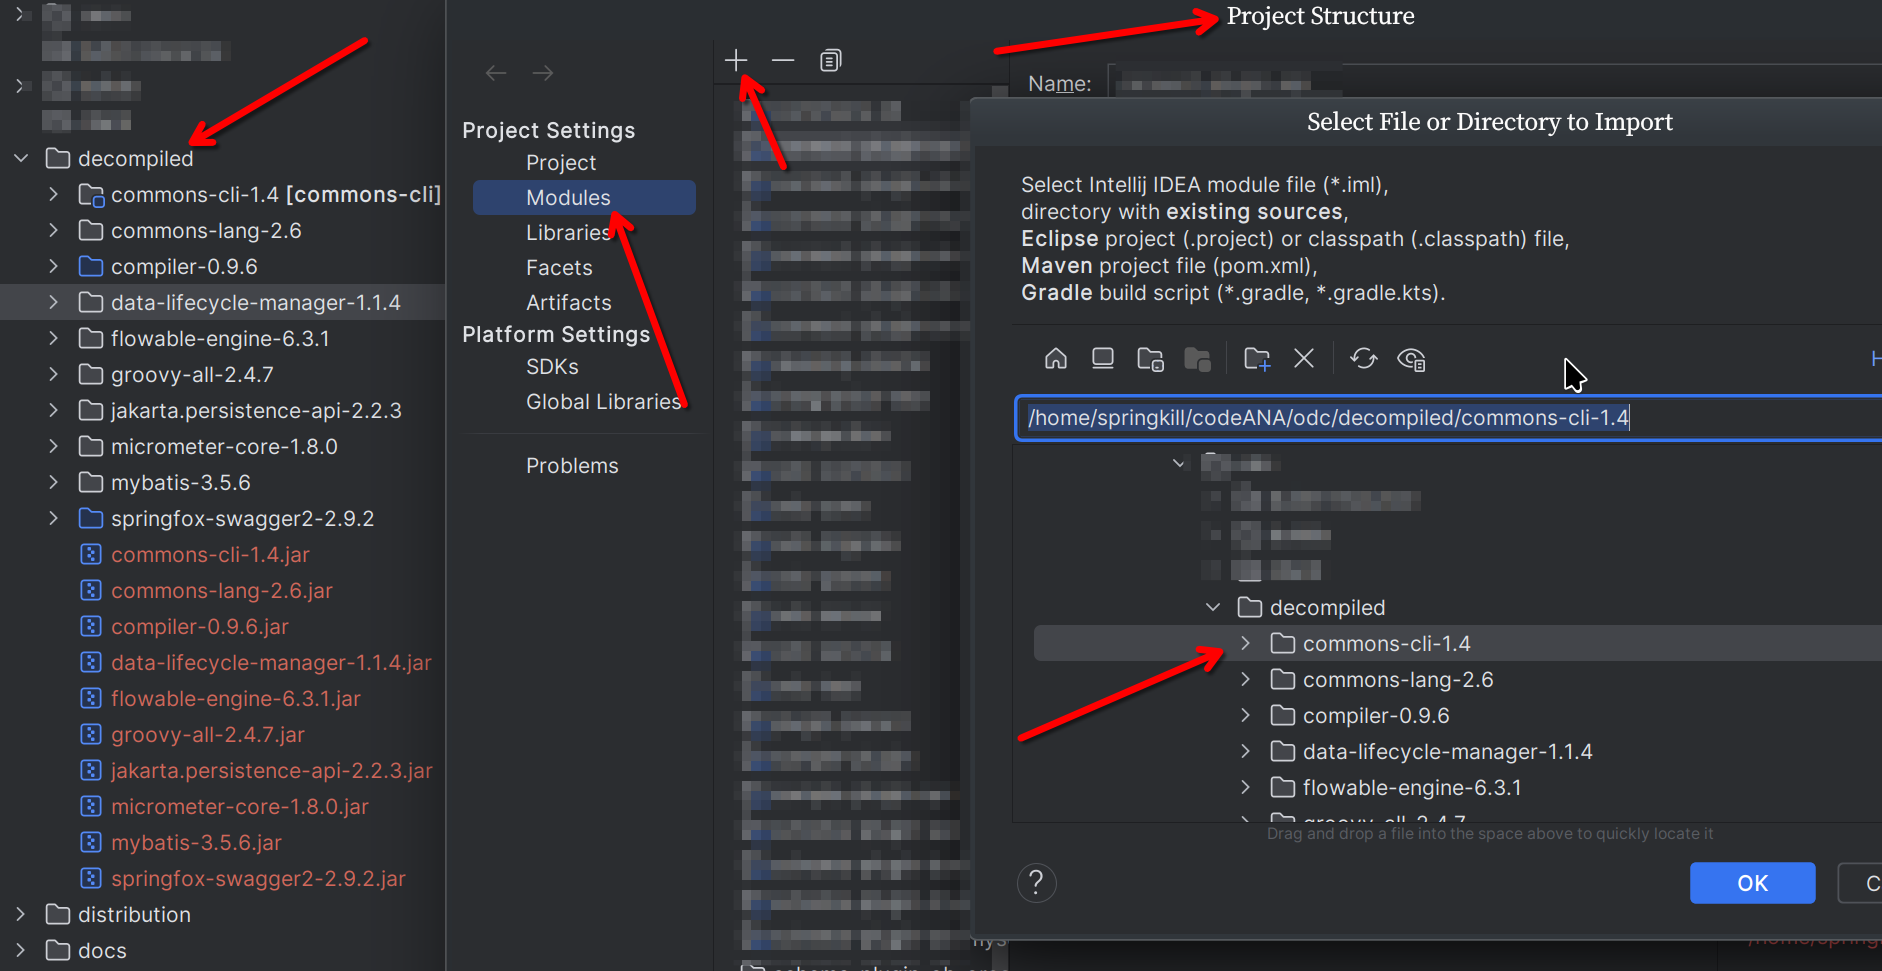
Task: Remove the selected module with the minus icon
Action: [x=783, y=60]
